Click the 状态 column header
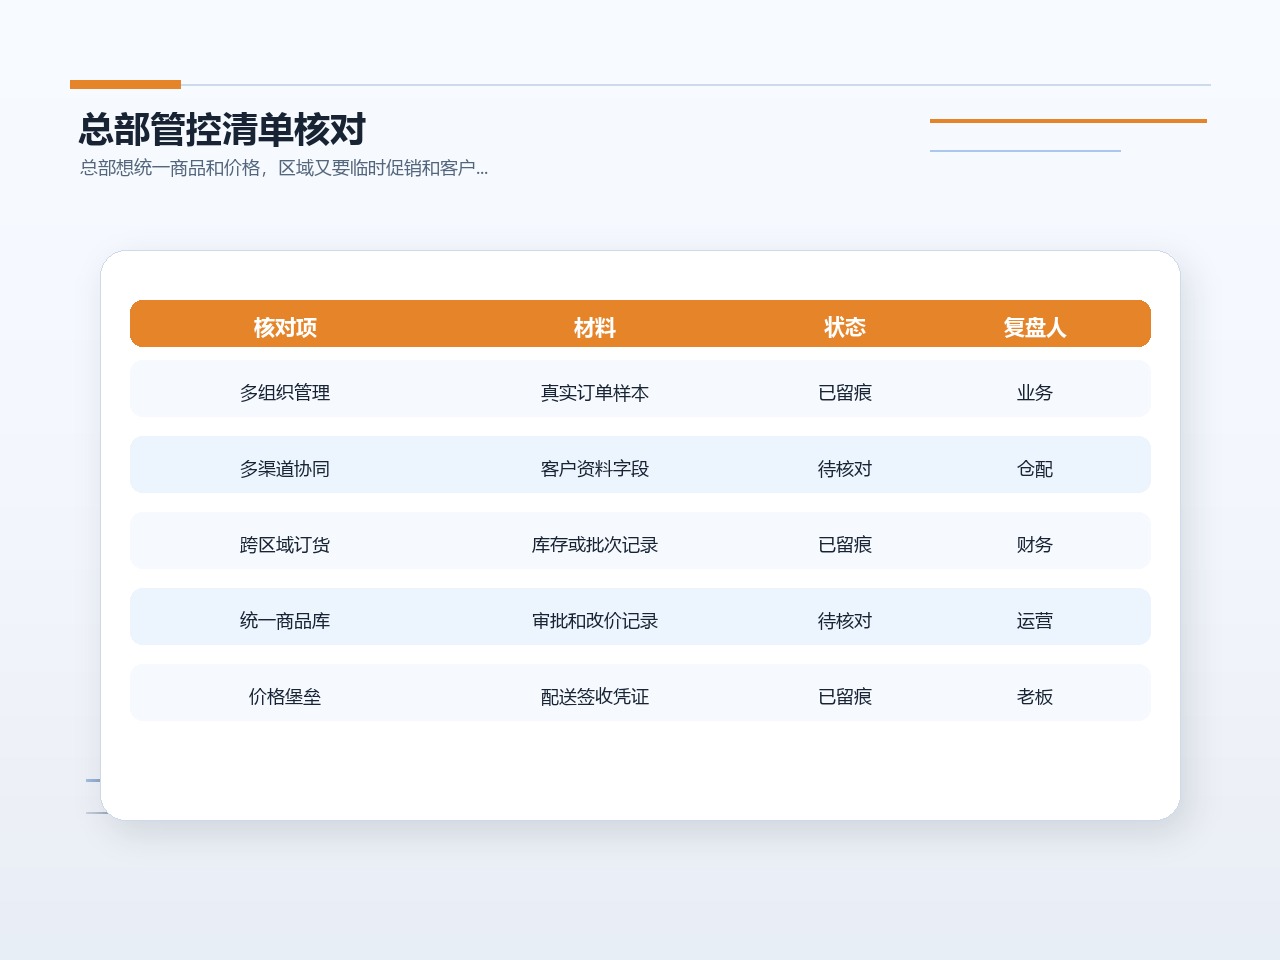Viewport: 1280px width, 960px height. pos(845,327)
